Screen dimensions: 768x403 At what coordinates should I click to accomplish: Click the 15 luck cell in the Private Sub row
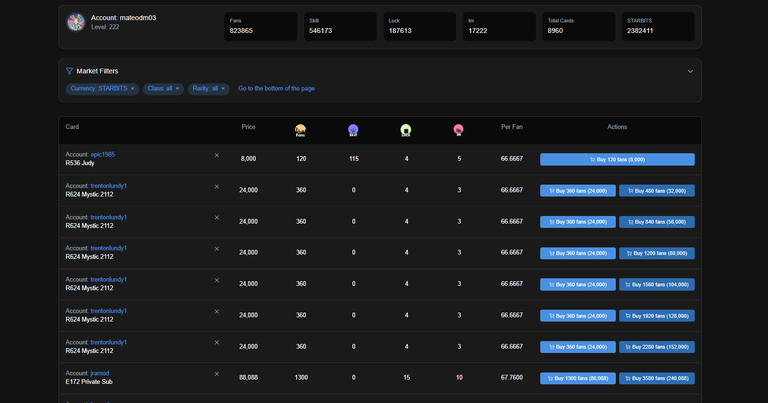tap(407, 378)
